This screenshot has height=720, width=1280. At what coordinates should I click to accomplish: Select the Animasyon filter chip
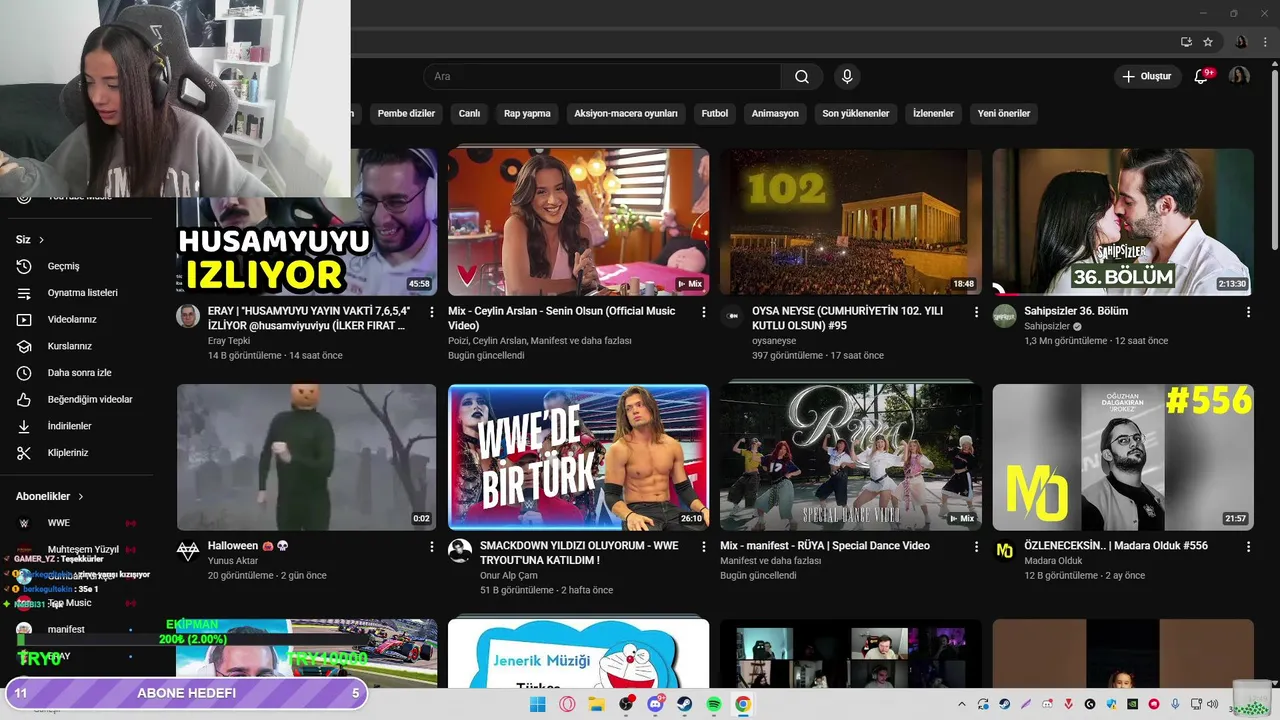[775, 113]
